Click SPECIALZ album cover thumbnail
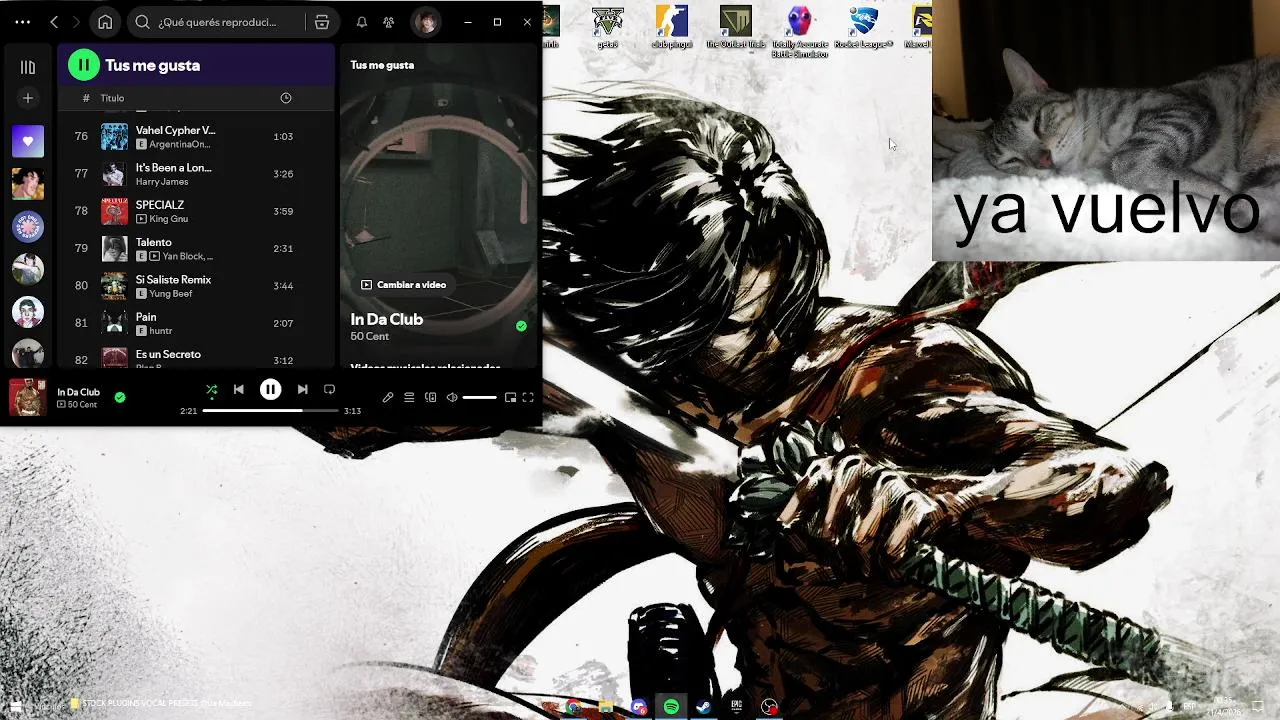1280x720 pixels. tap(114, 211)
